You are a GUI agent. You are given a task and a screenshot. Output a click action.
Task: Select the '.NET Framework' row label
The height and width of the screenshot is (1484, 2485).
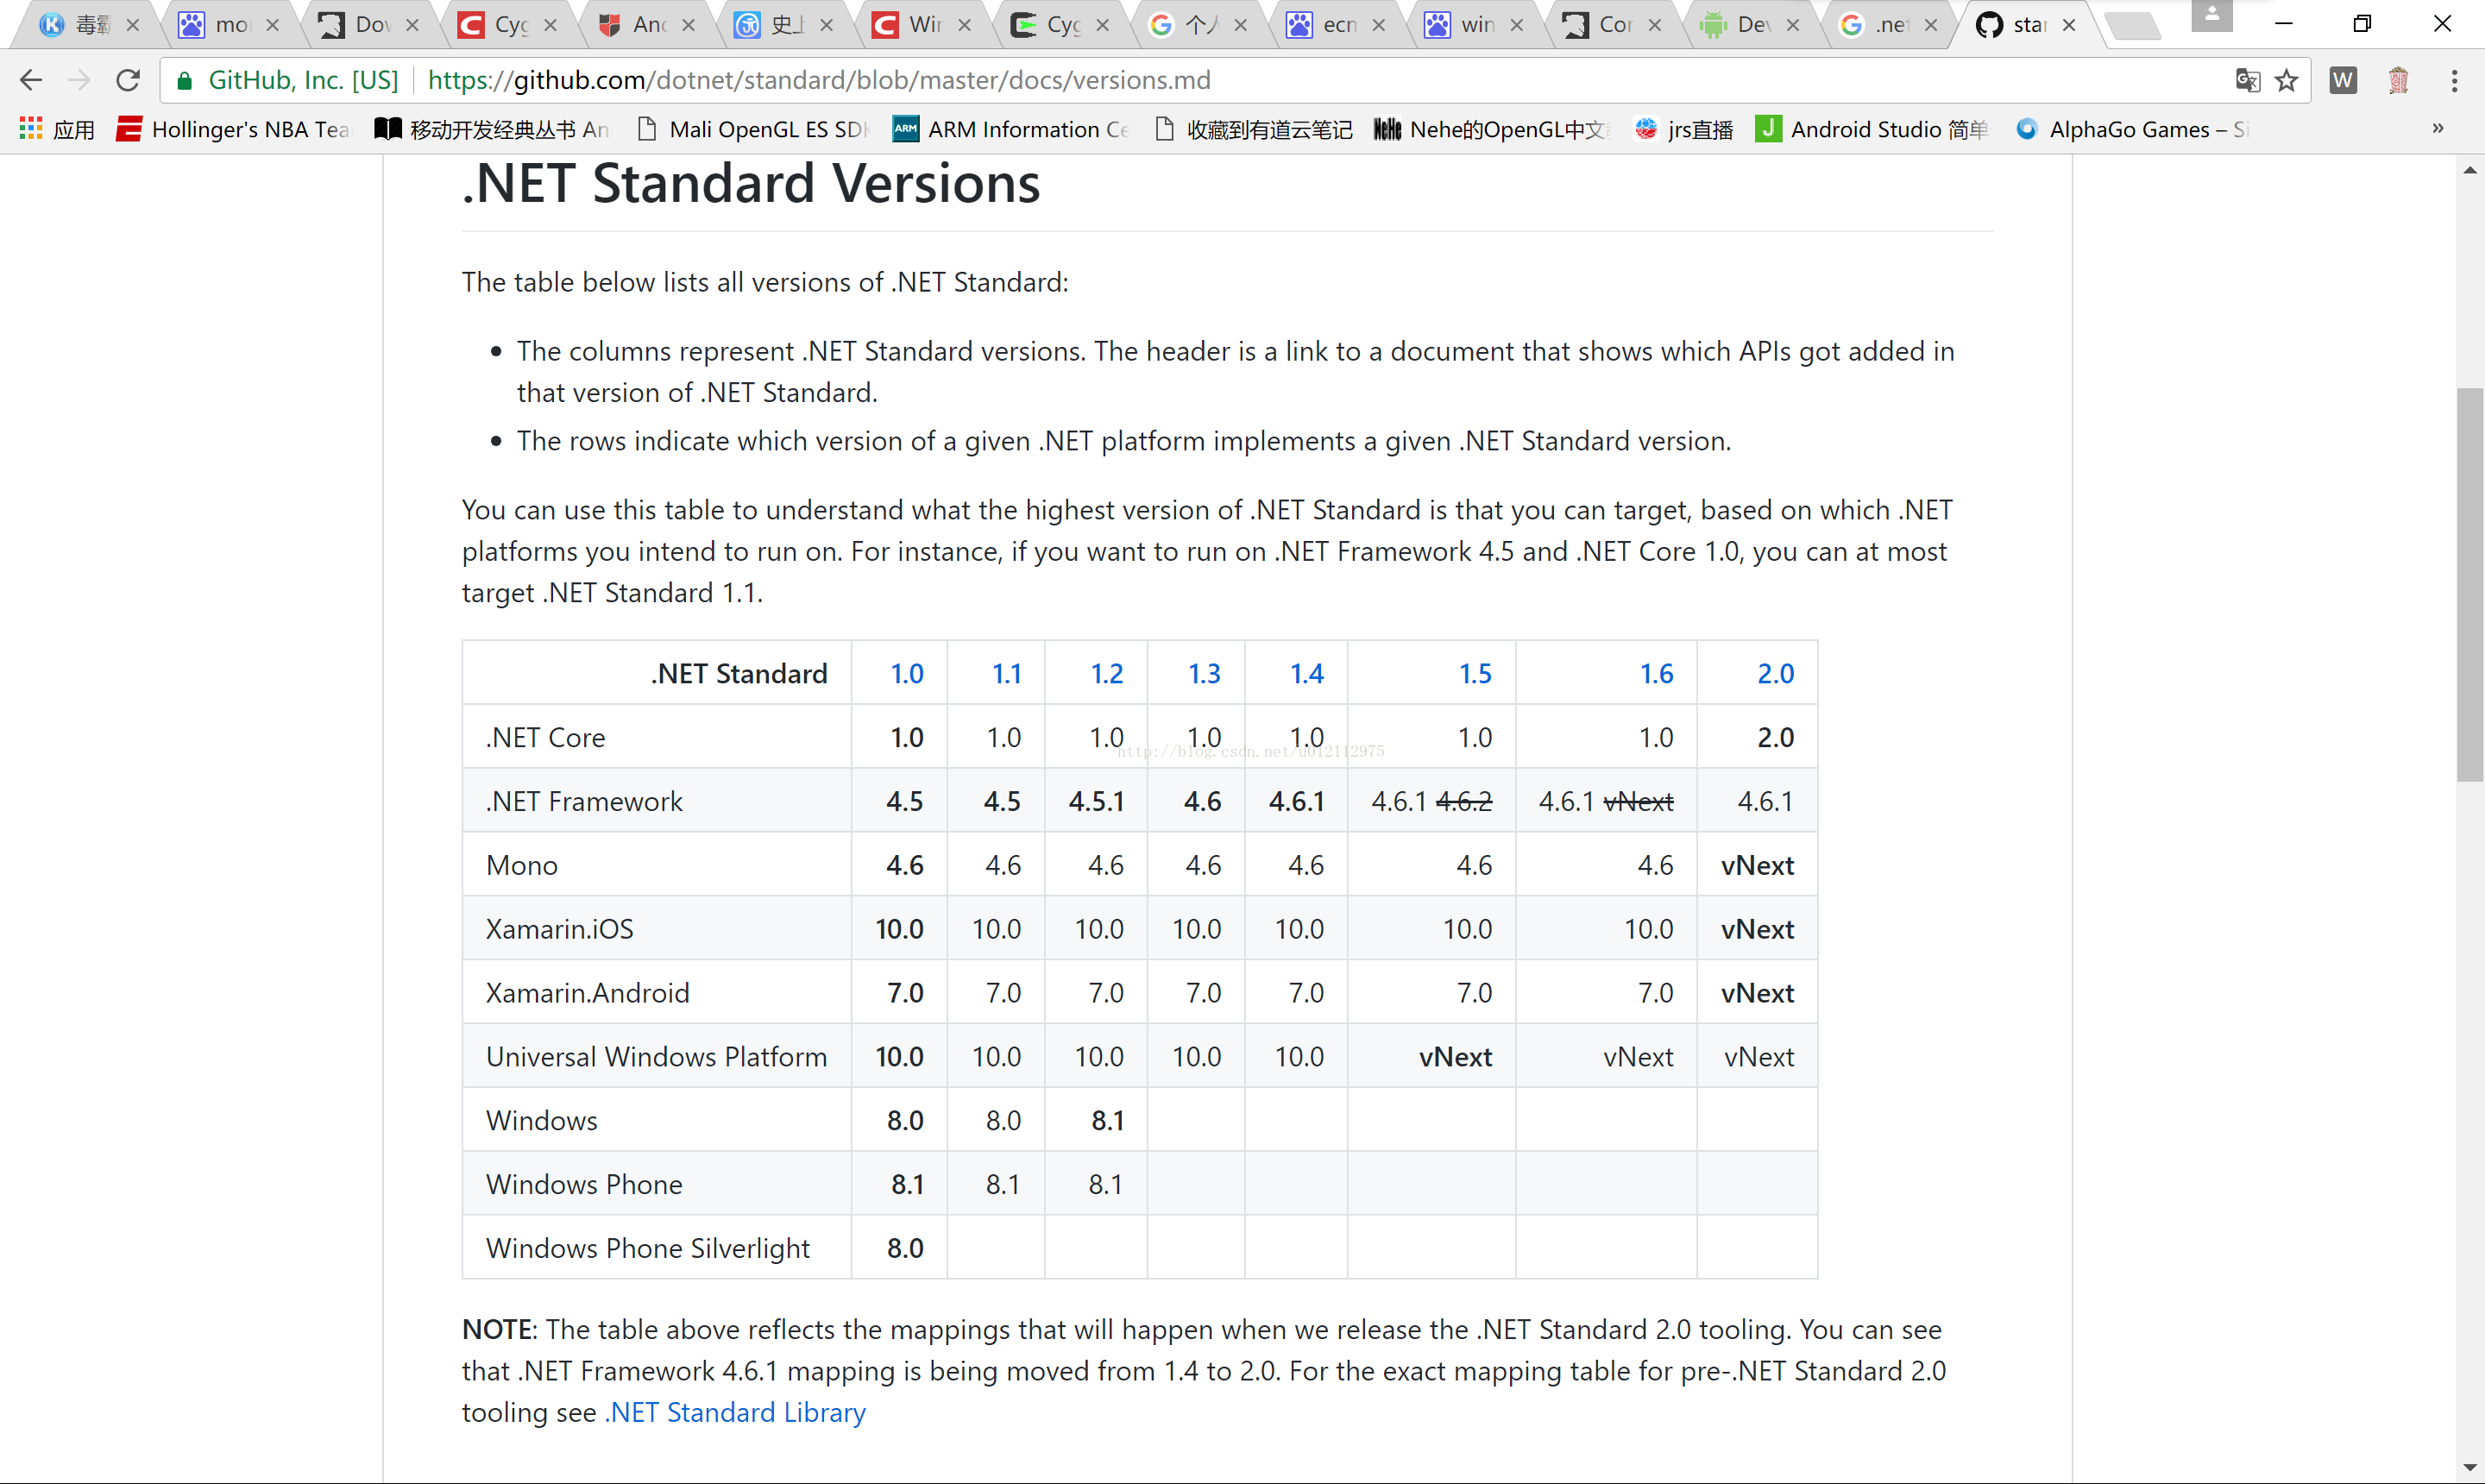click(584, 801)
